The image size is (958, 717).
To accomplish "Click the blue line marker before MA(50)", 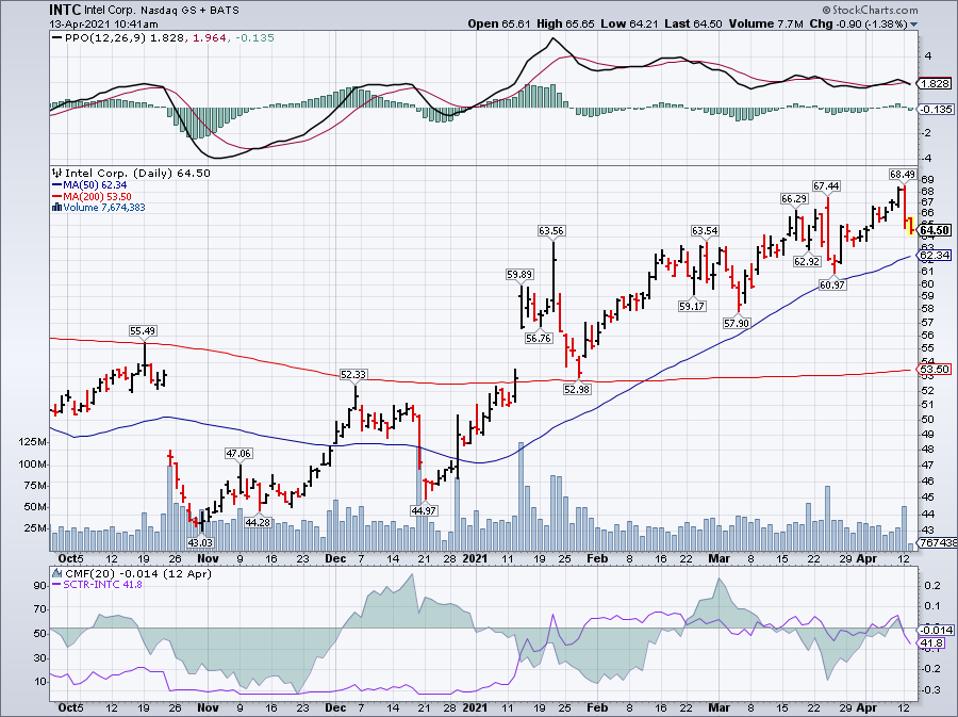I will pos(57,185).
